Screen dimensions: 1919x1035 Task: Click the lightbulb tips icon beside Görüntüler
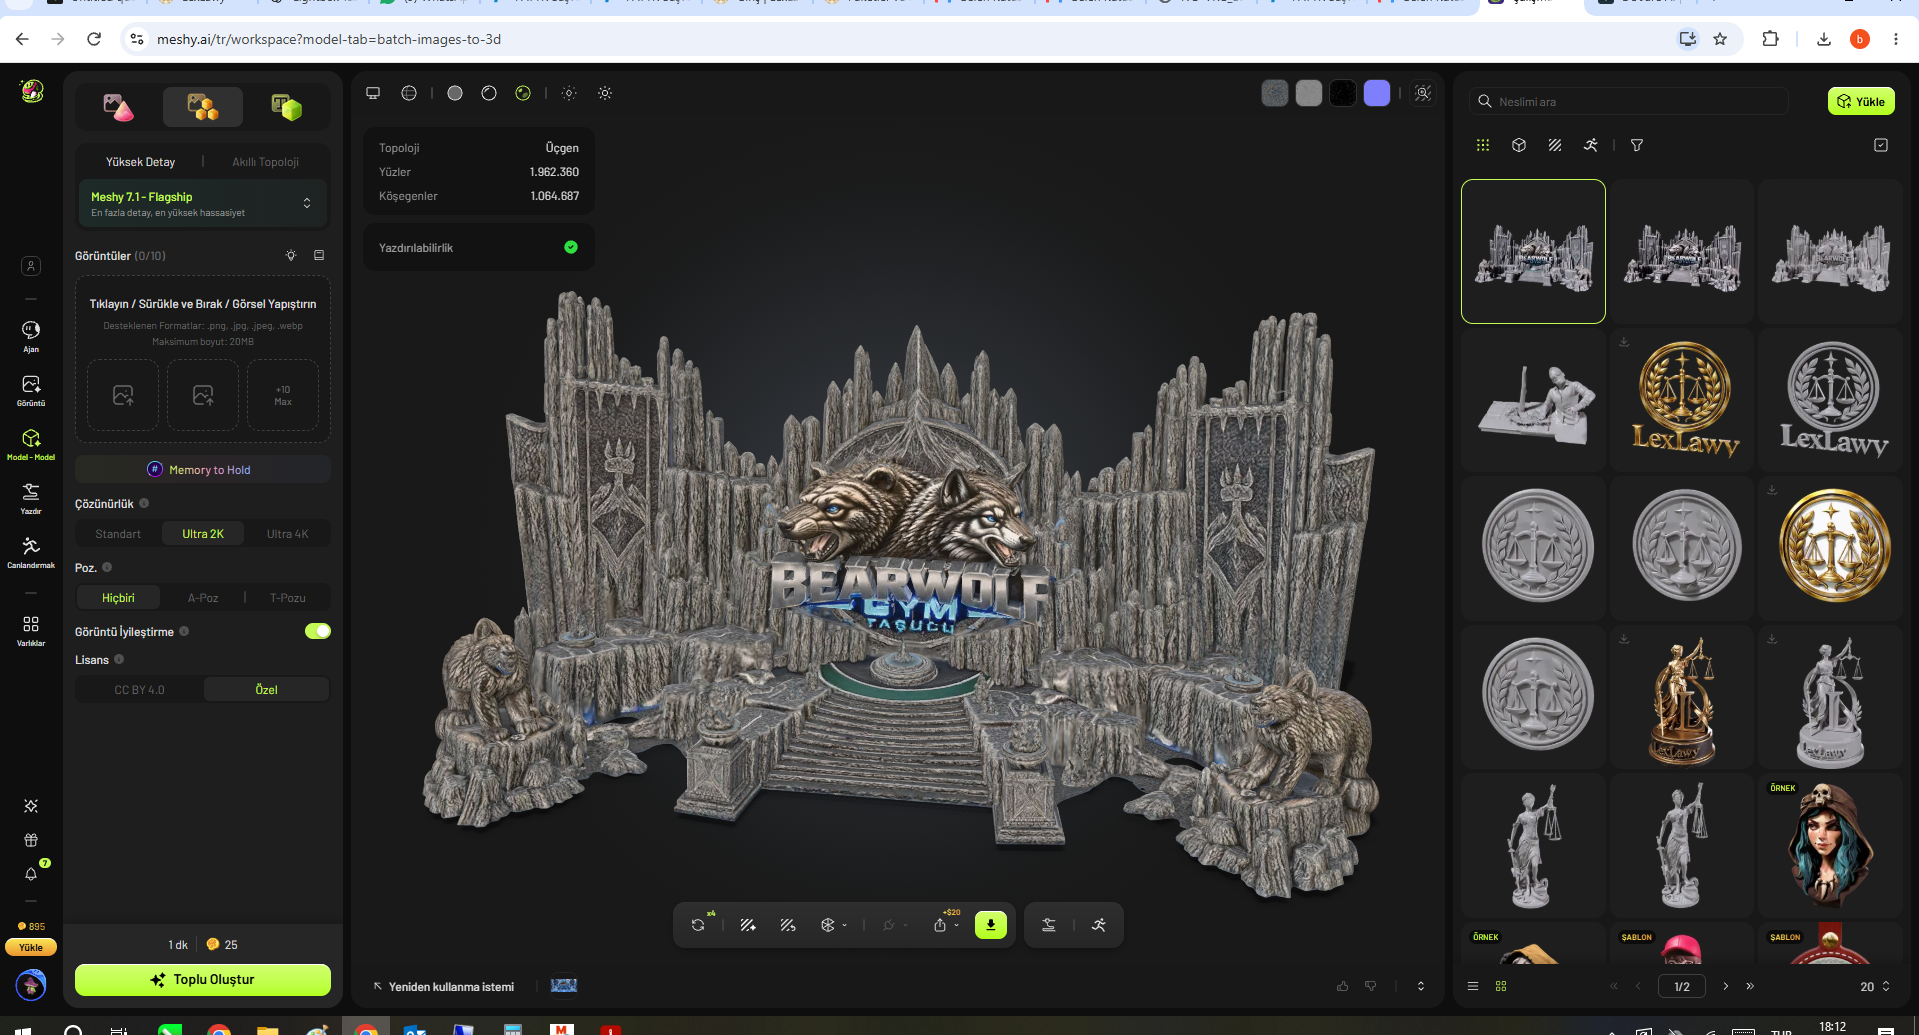coord(291,255)
